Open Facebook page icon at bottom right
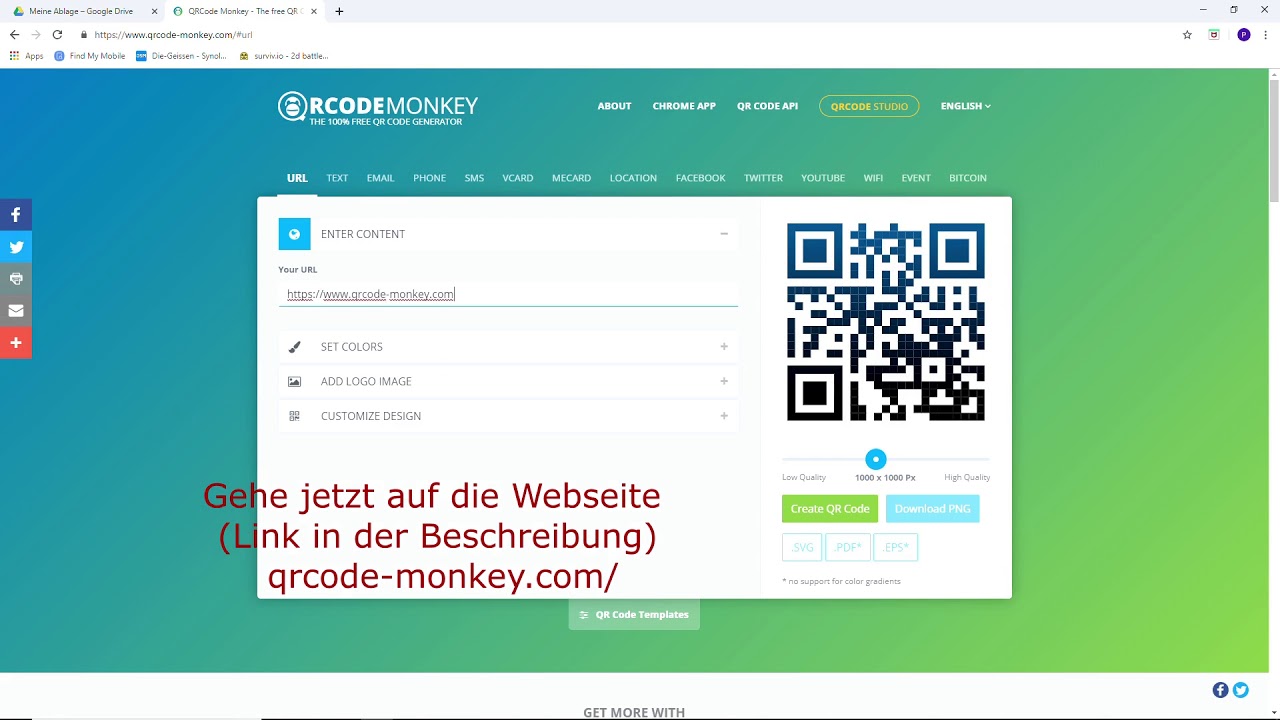The image size is (1280, 720). point(1220,690)
